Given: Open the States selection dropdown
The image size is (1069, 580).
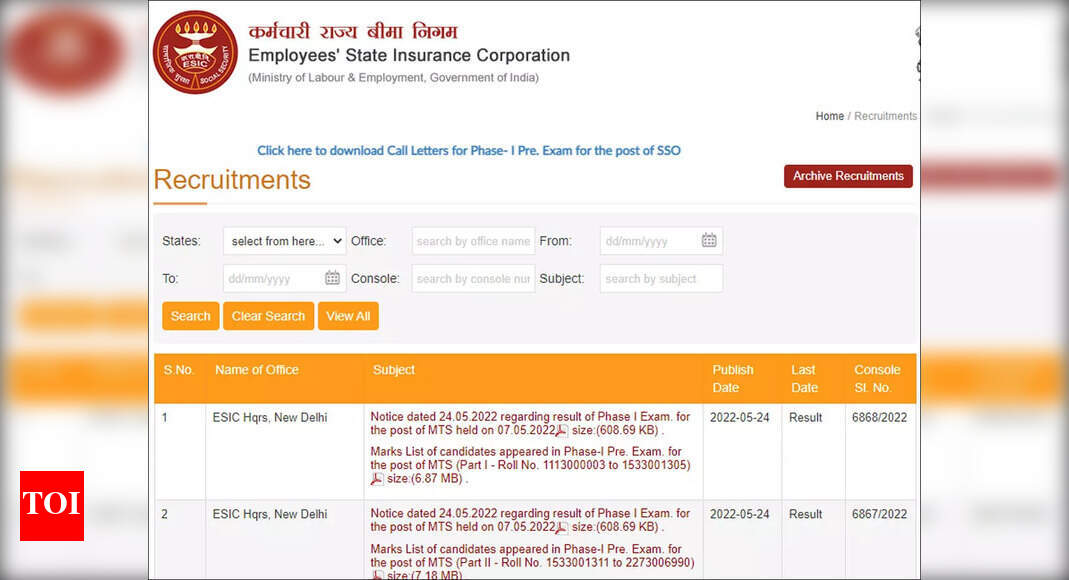Looking at the screenshot, I should pos(284,240).
